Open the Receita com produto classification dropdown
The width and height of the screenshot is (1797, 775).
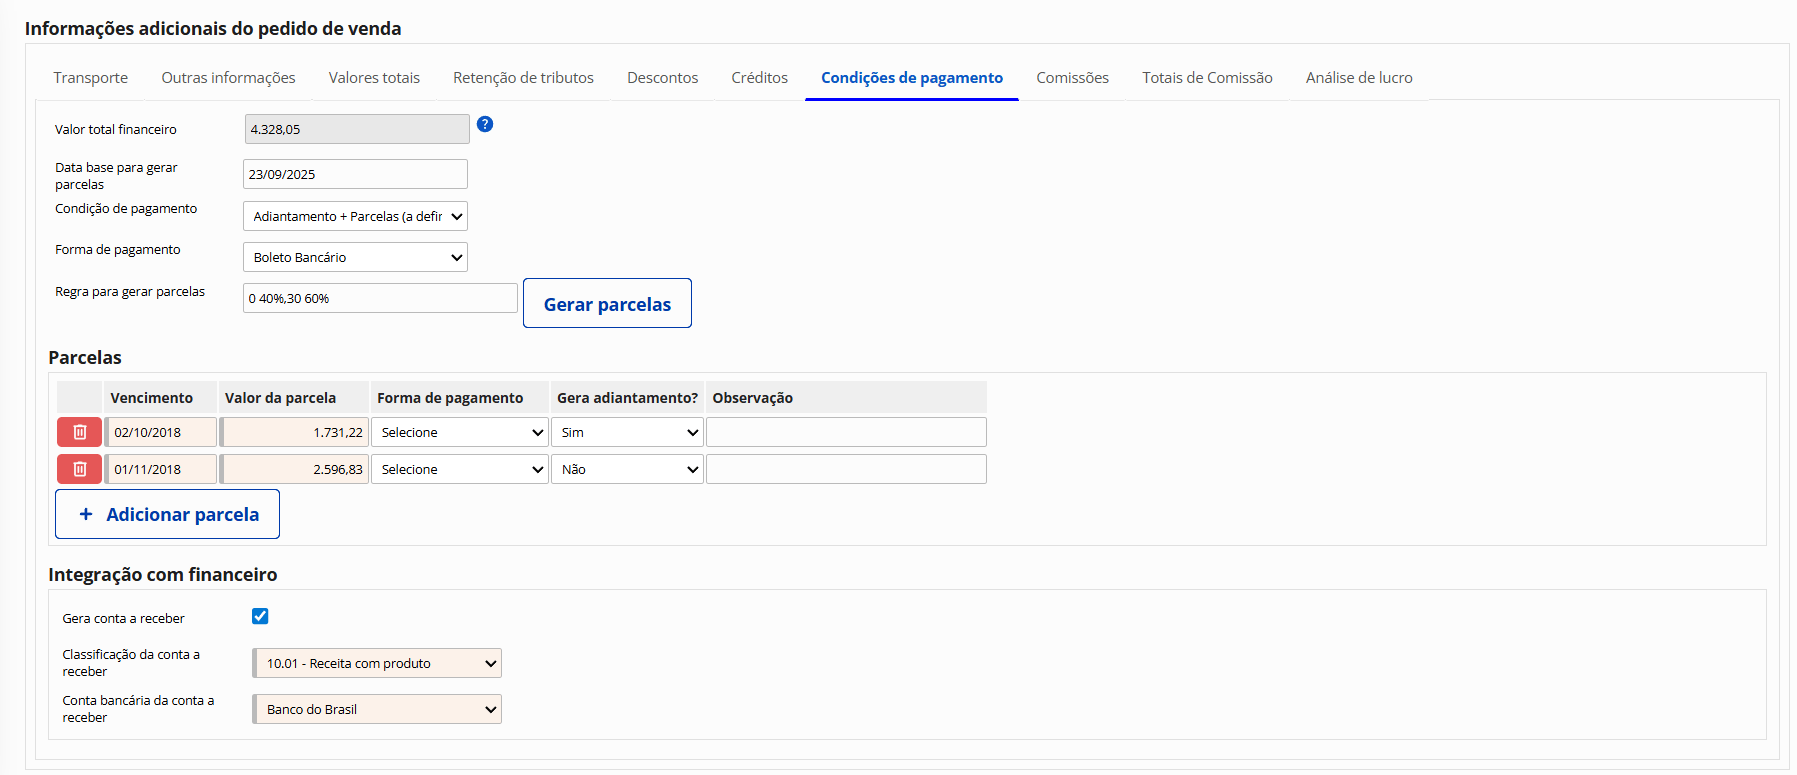coord(378,663)
